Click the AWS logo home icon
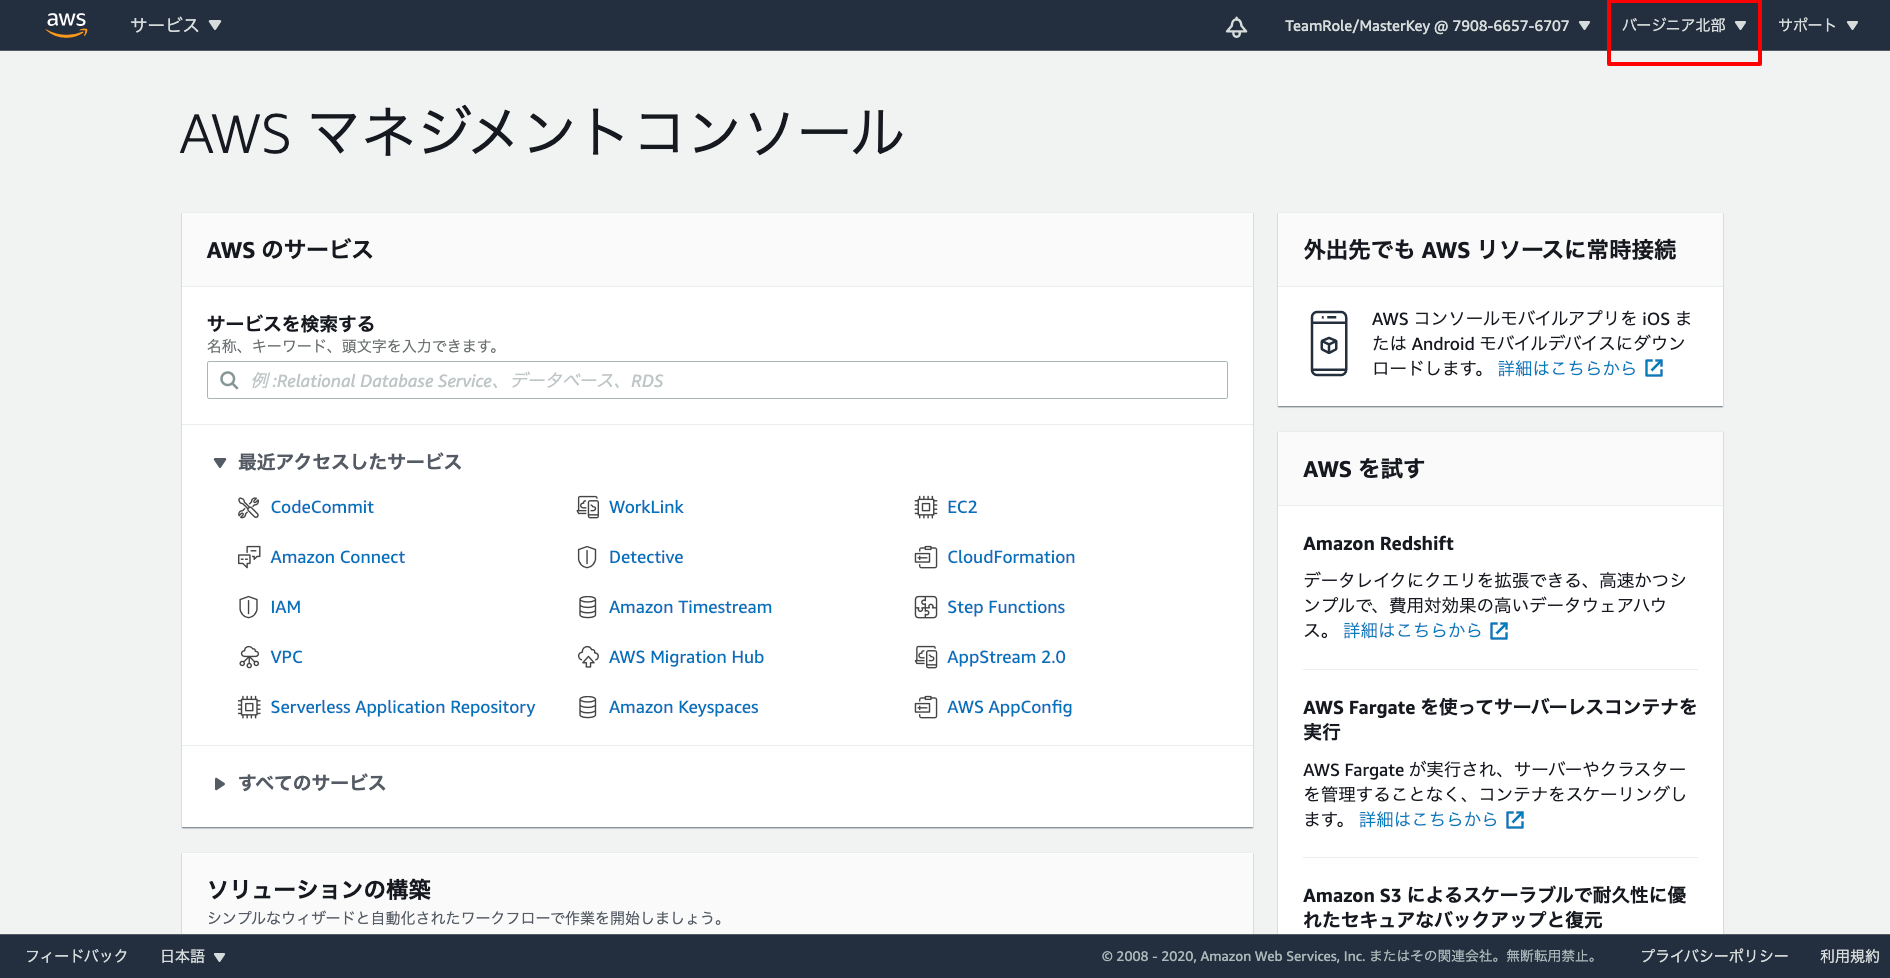The height and width of the screenshot is (978, 1890). pyautogui.click(x=66, y=25)
